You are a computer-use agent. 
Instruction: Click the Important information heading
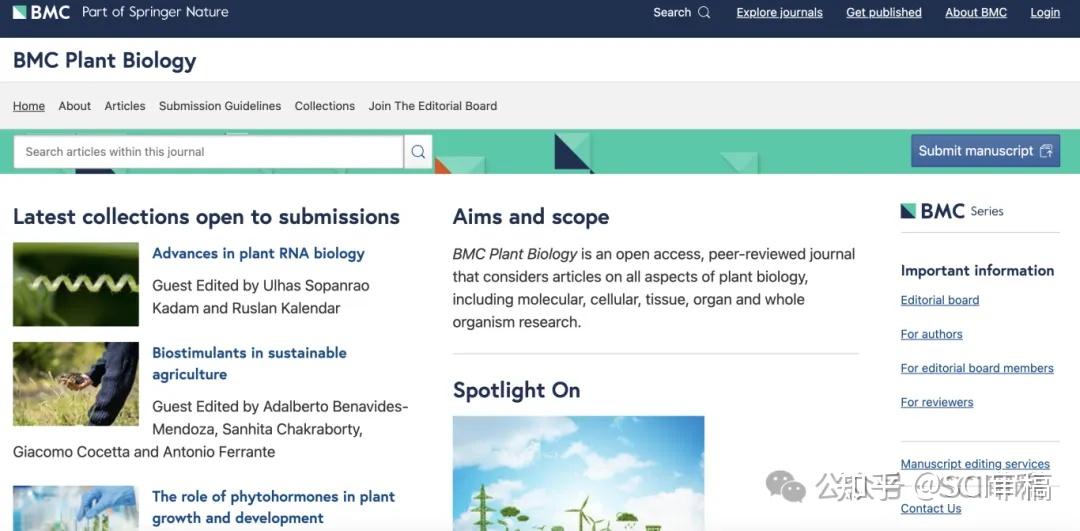(977, 271)
